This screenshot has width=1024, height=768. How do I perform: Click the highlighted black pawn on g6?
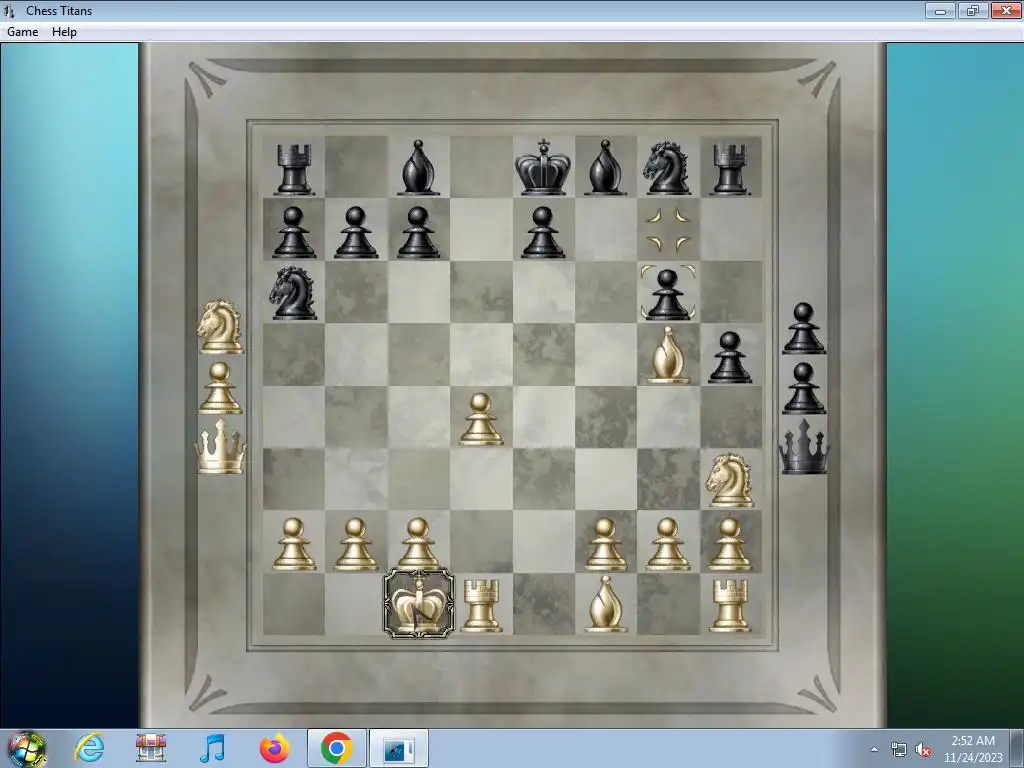(x=667, y=293)
